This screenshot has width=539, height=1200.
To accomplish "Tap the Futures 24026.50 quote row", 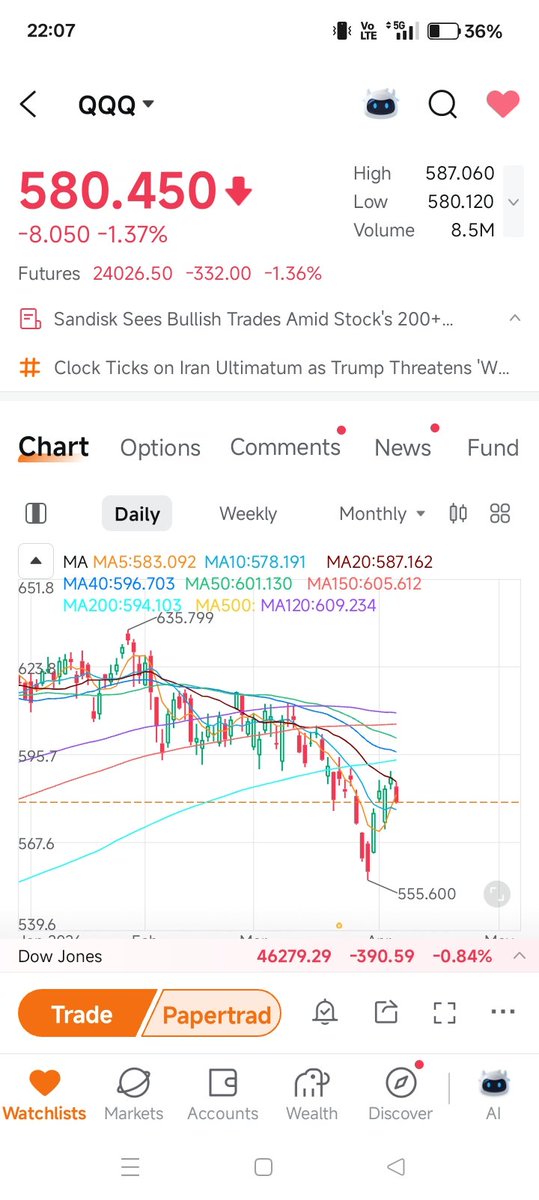I will click(x=170, y=273).
